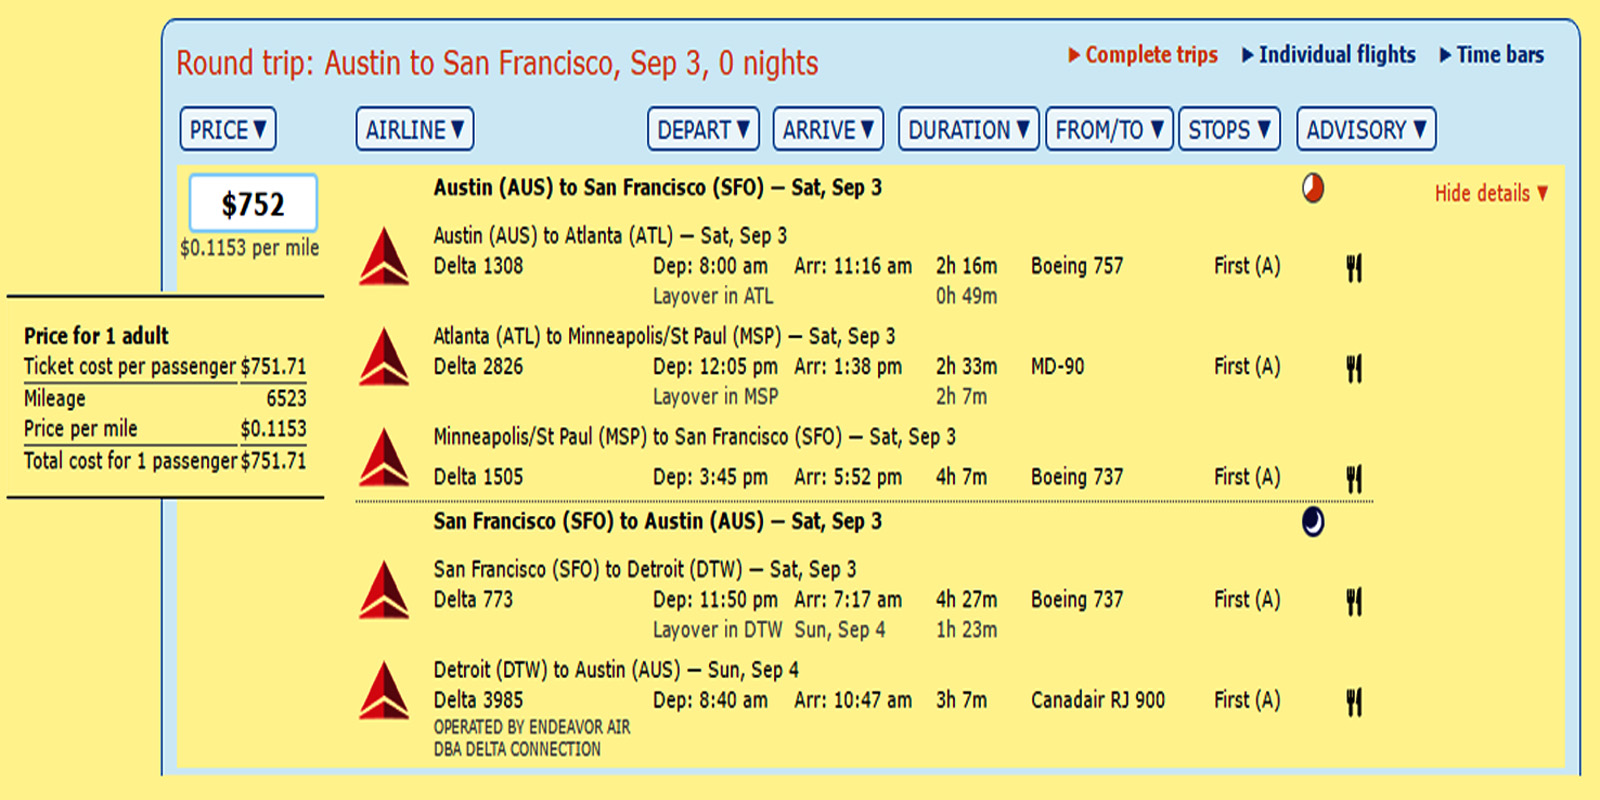Expand the ADVISORY filter dropdown

[x=1366, y=130]
